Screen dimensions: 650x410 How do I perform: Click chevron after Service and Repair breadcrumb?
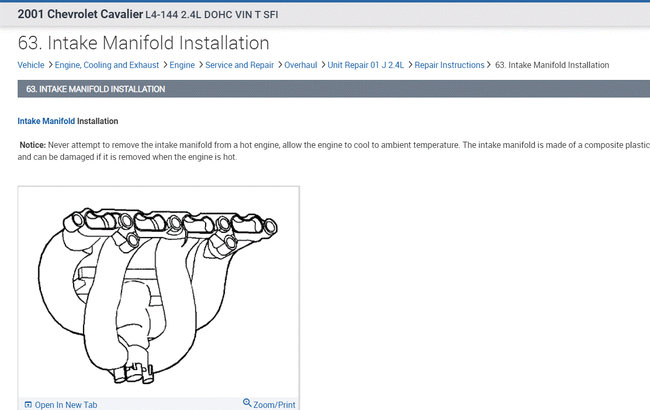[280, 65]
